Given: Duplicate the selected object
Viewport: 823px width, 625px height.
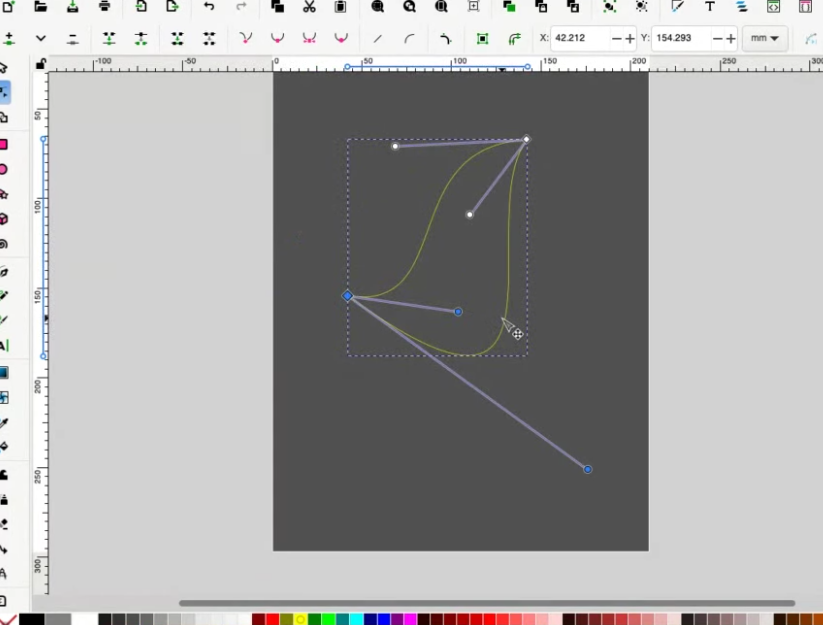Looking at the screenshot, I should coord(509,6).
